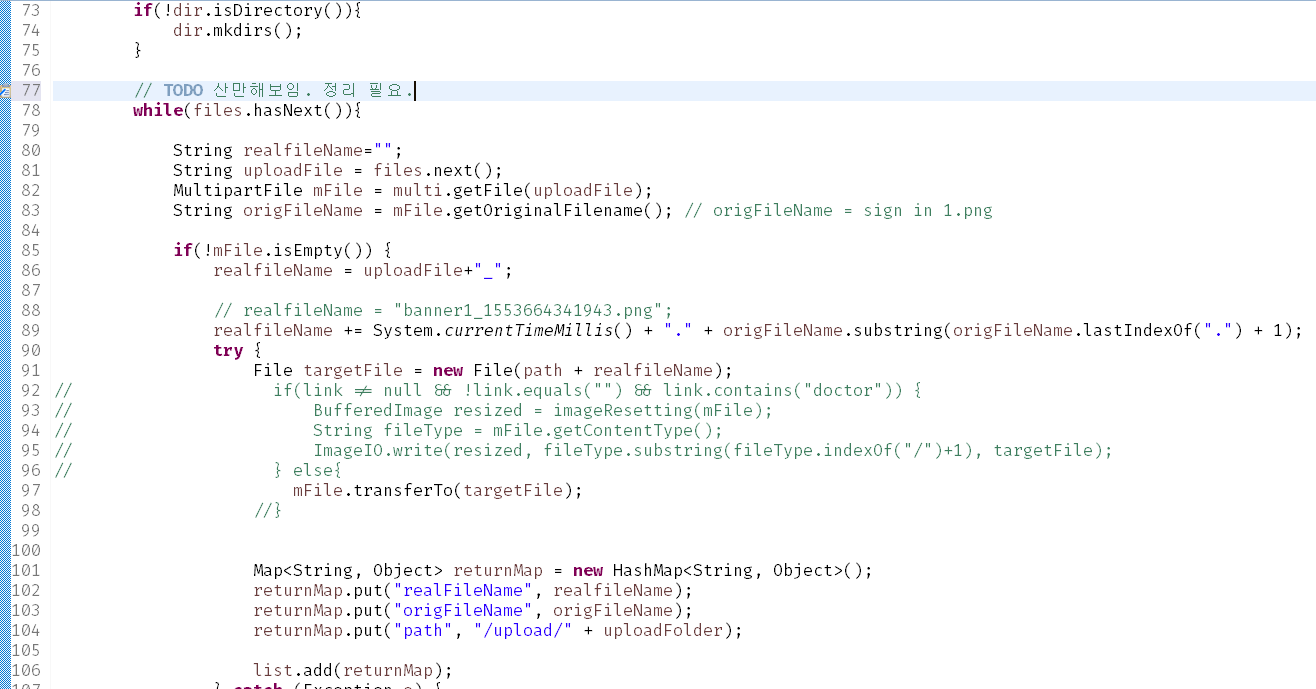Image resolution: width=1316 pixels, height=689 pixels.
Task: Click line number 101 in the gutter
Action: (x=26, y=570)
